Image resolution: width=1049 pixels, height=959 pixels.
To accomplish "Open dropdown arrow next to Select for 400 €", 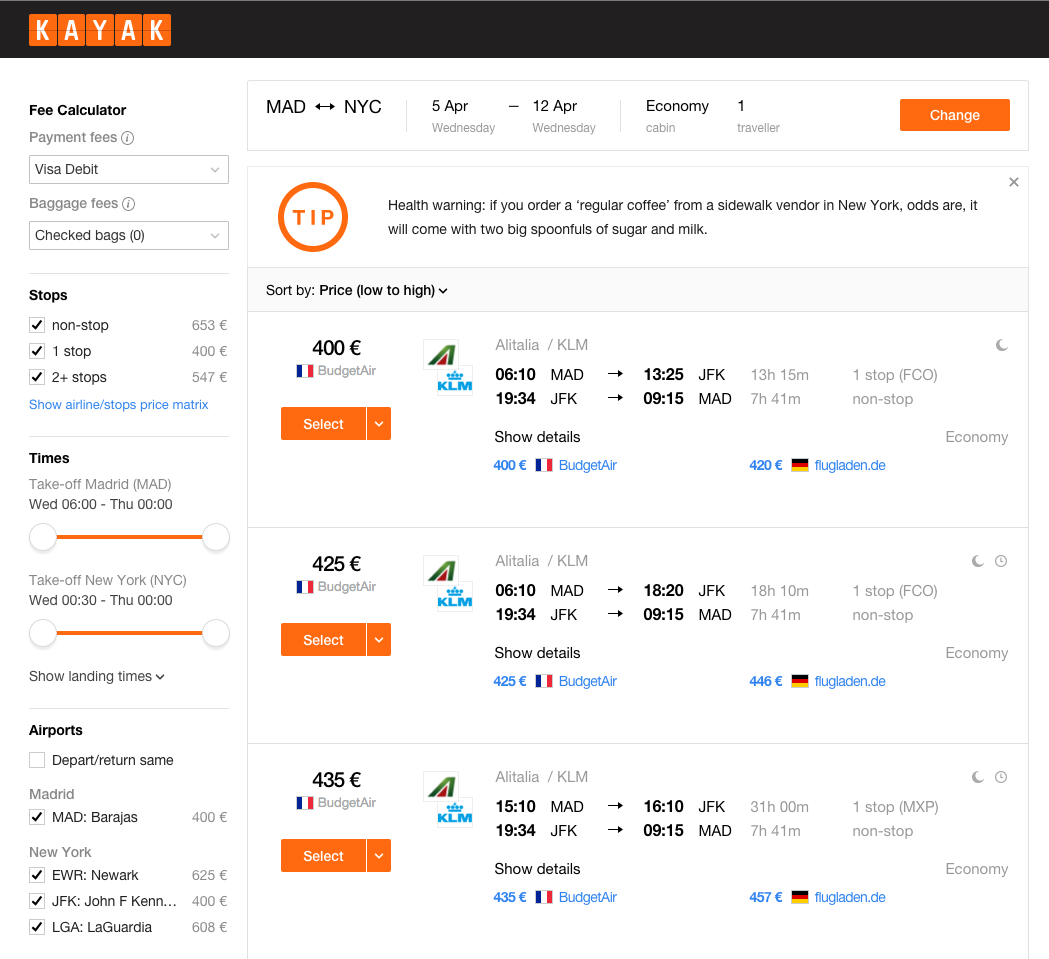I will pos(379,424).
